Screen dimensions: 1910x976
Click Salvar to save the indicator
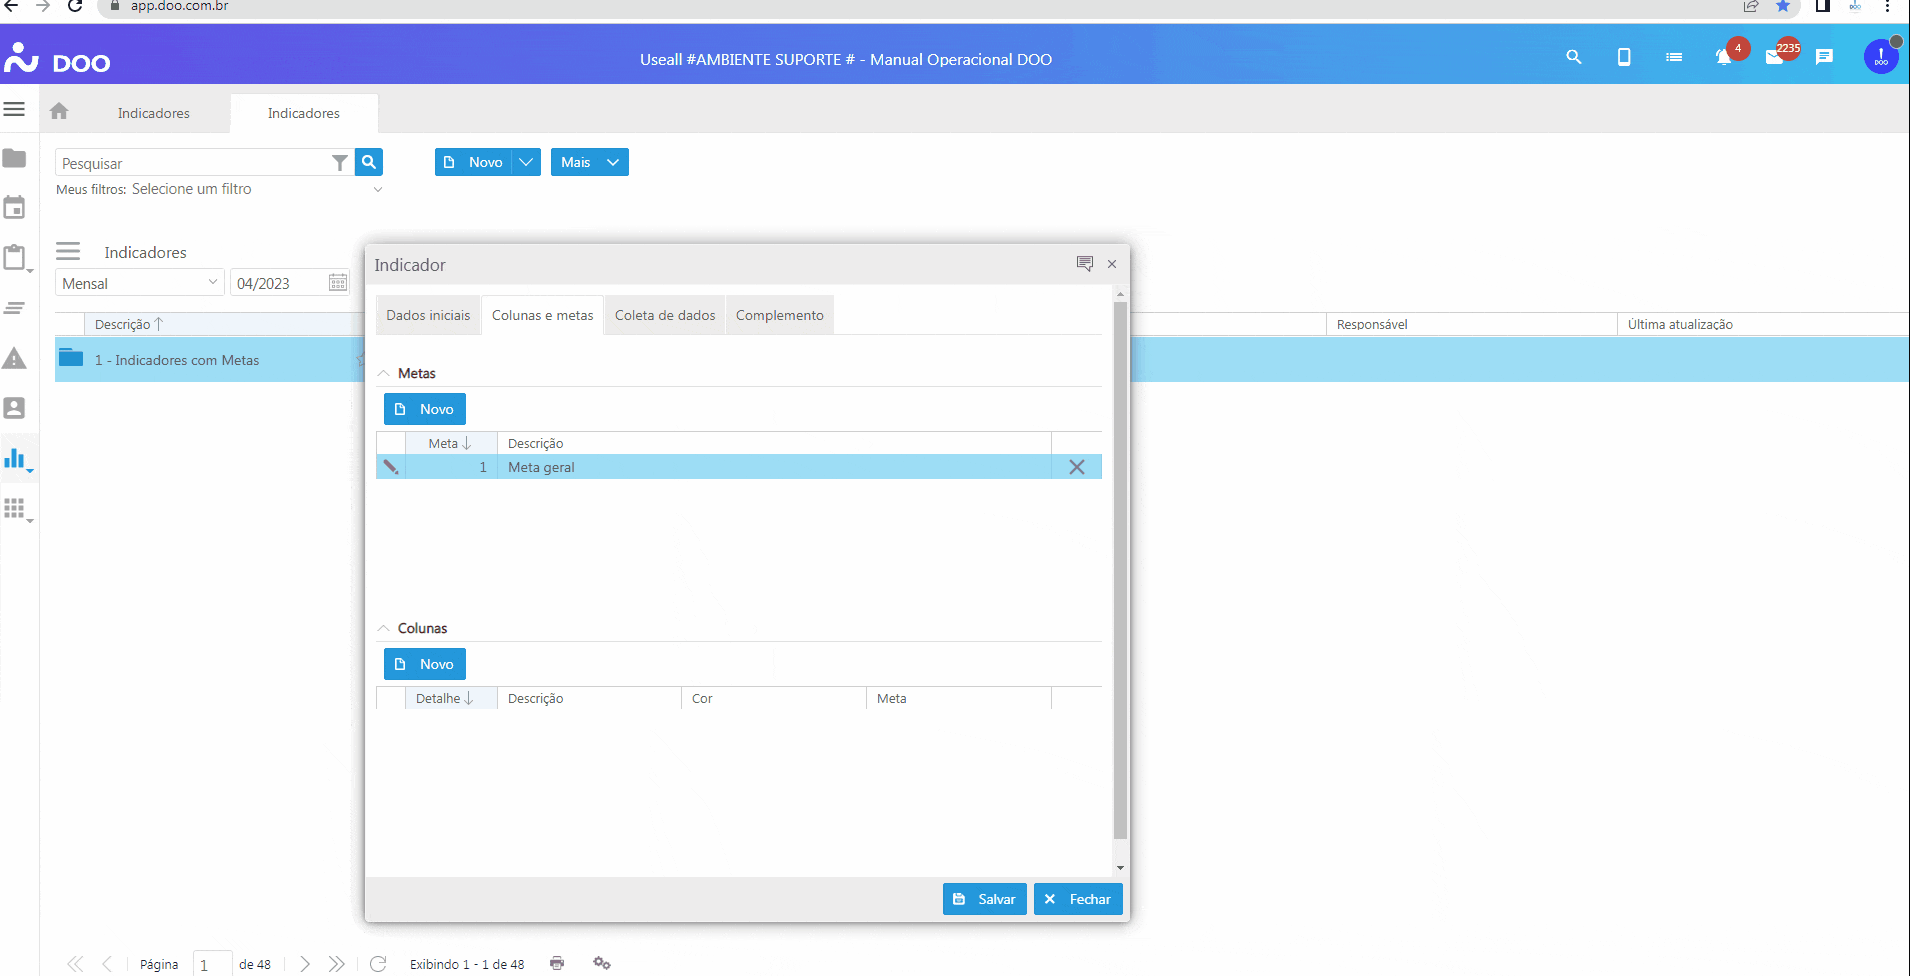[984, 899]
